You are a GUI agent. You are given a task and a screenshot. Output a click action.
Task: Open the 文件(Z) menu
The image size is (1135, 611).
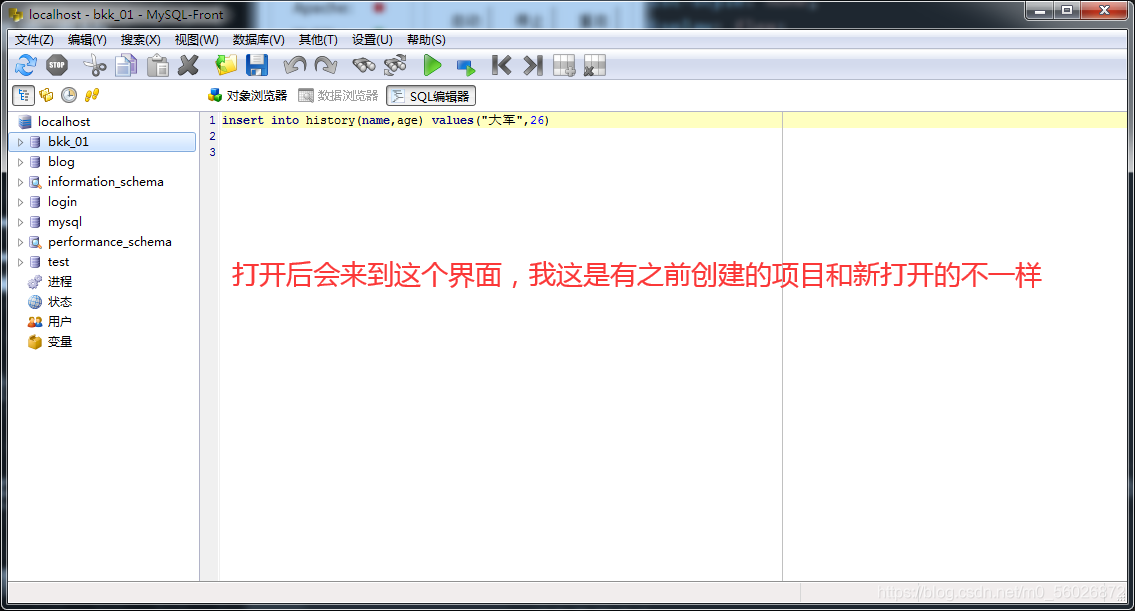click(x=34, y=40)
